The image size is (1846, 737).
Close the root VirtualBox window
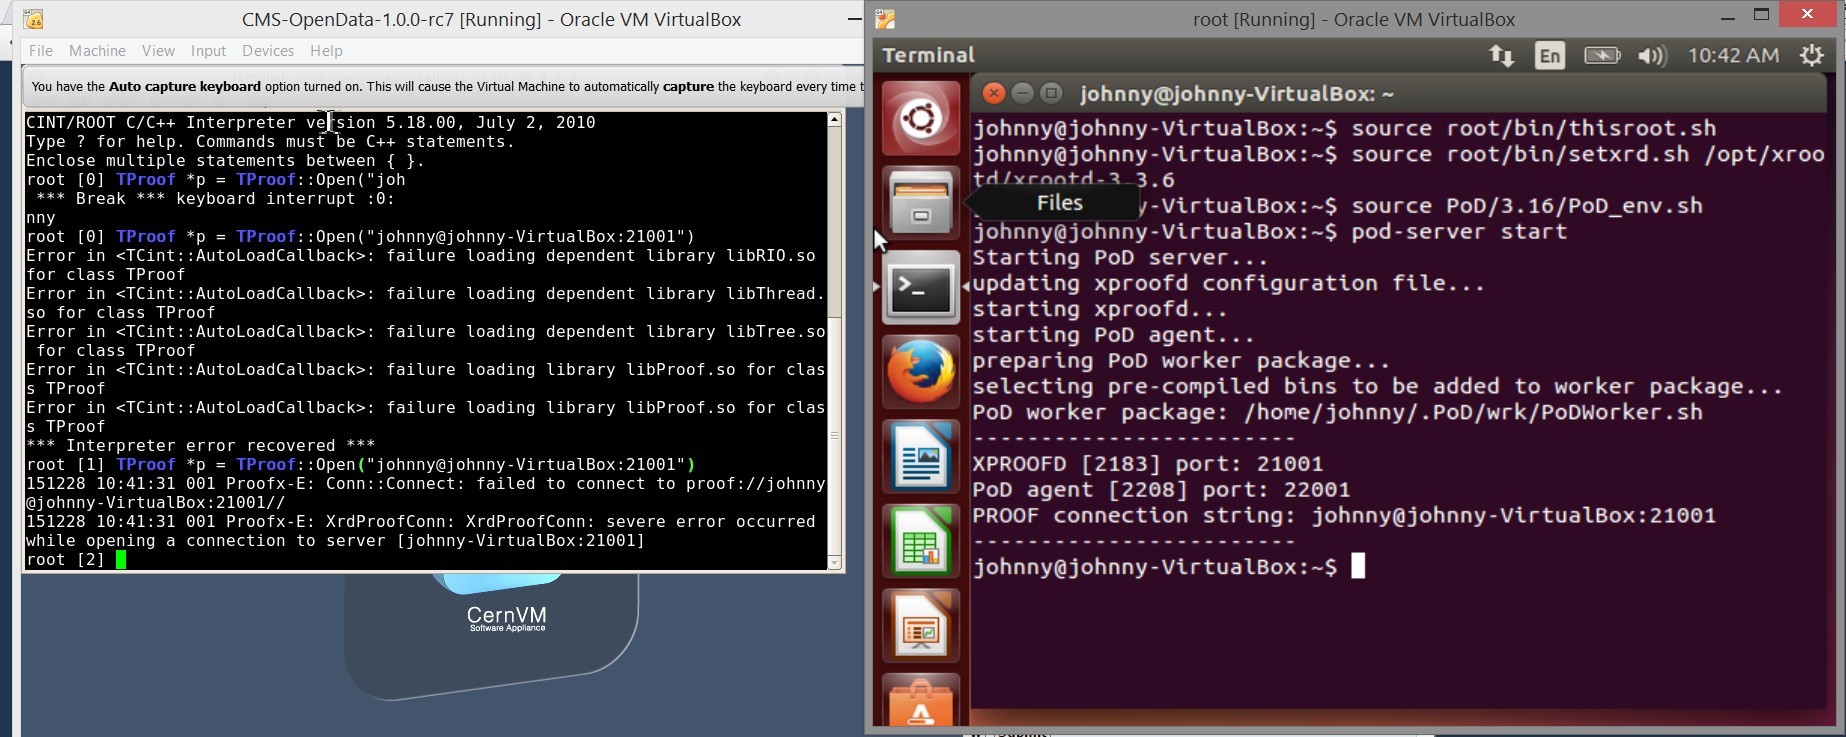coord(1807,14)
